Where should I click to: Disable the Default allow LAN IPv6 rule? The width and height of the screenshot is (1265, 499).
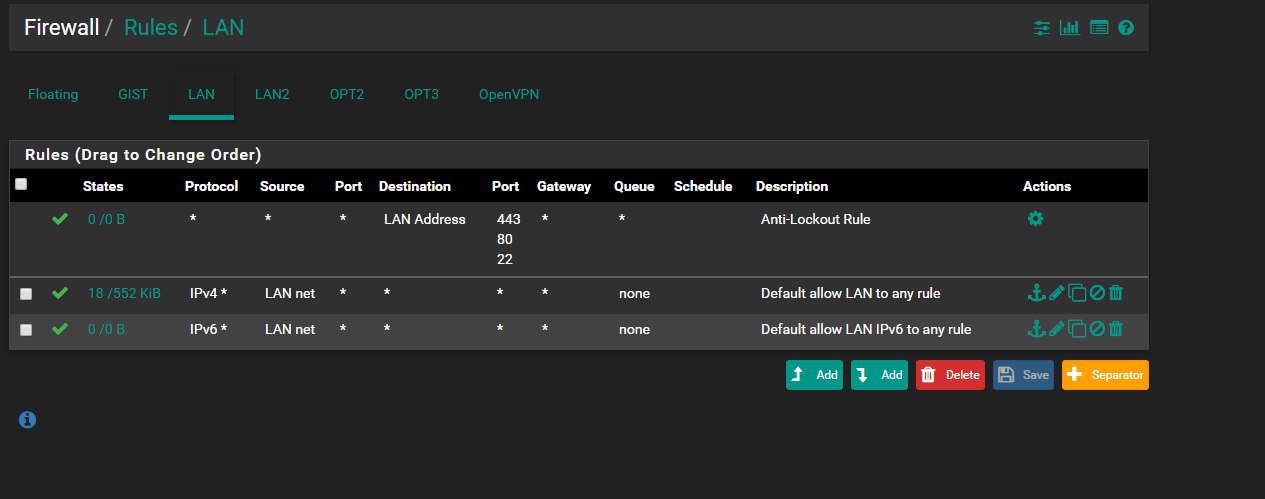(1097, 328)
